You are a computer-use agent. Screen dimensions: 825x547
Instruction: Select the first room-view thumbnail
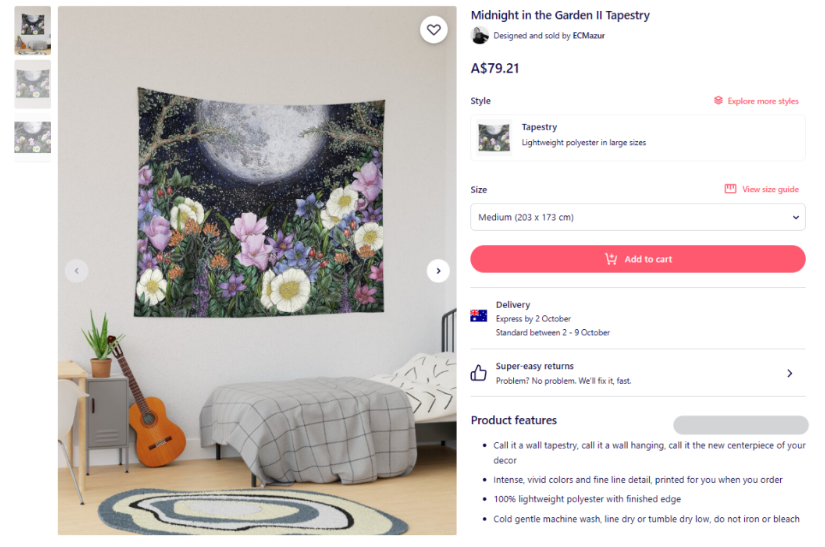(33, 31)
